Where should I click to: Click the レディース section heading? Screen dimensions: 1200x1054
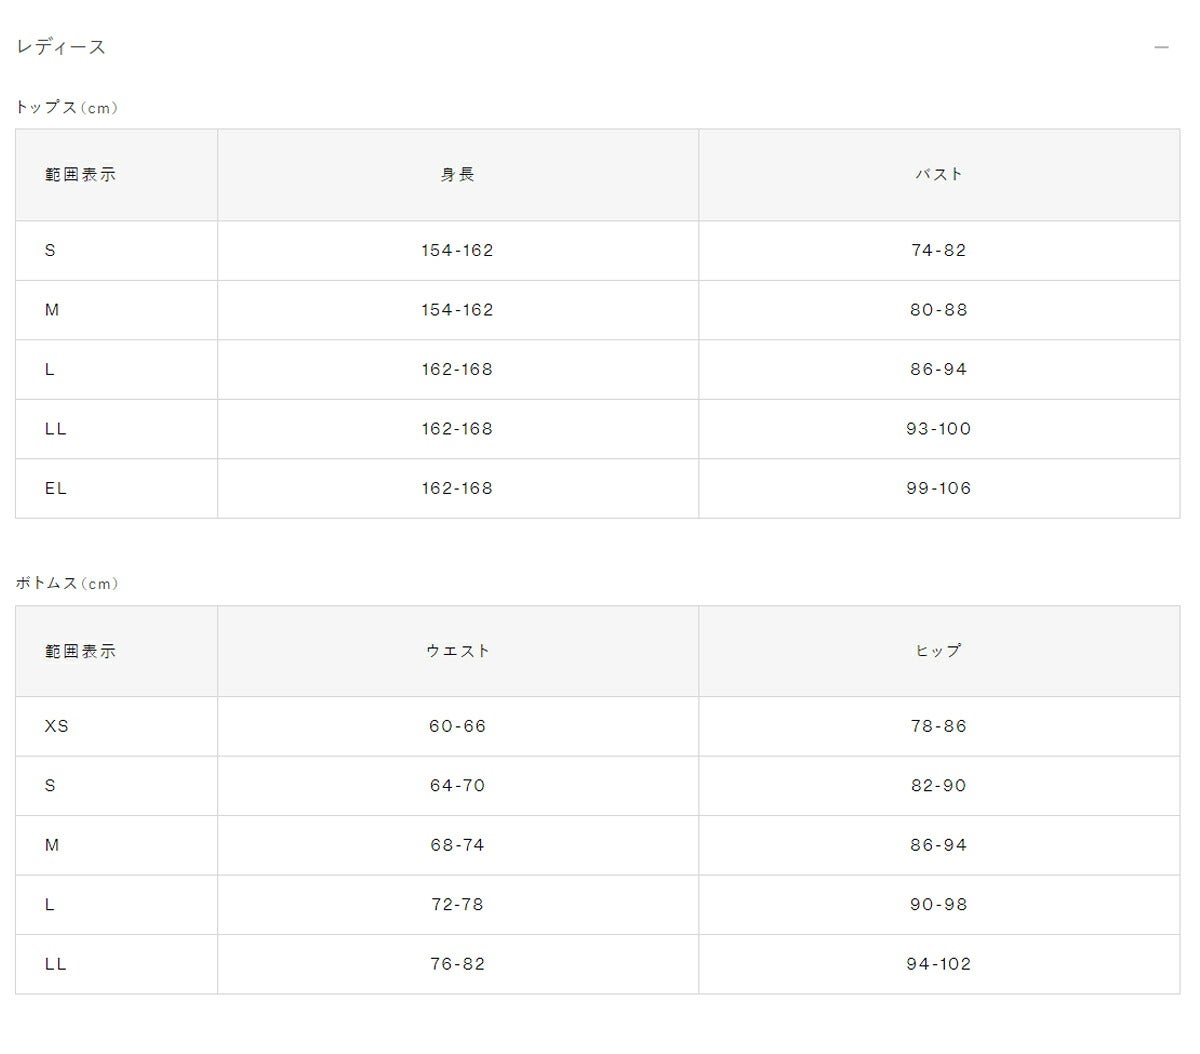[61, 47]
